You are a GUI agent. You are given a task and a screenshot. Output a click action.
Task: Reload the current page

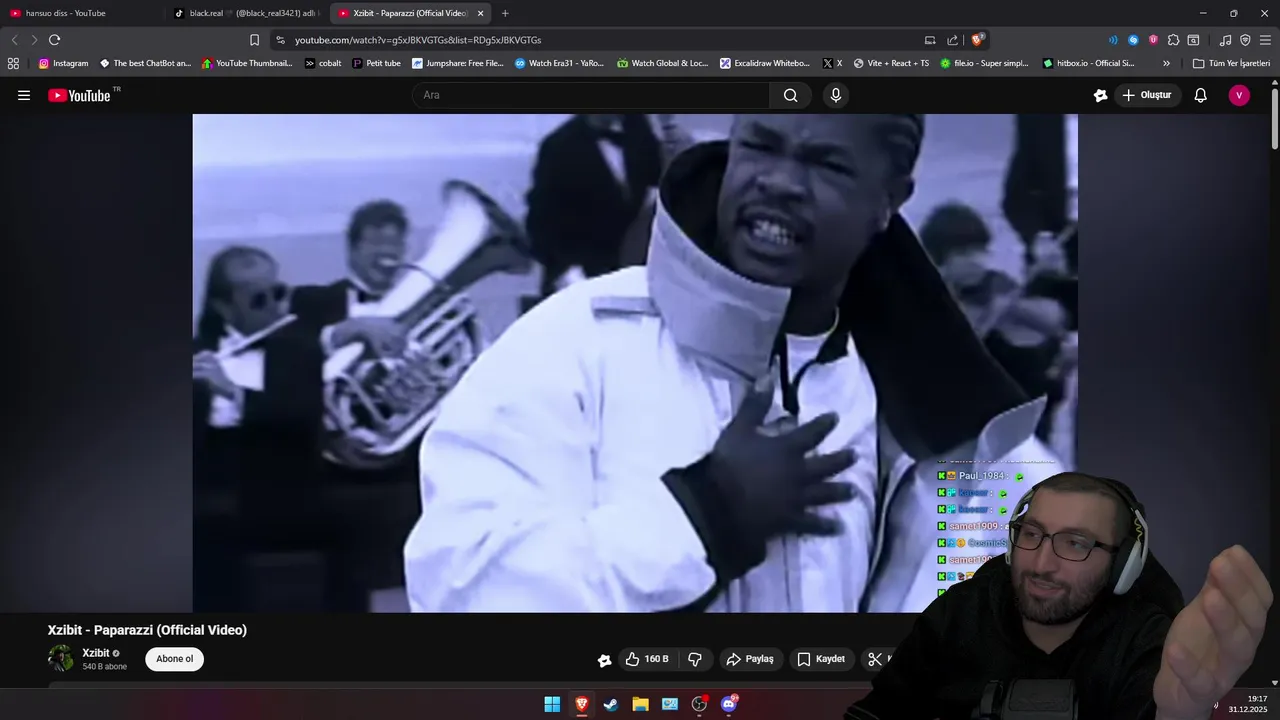pos(54,40)
